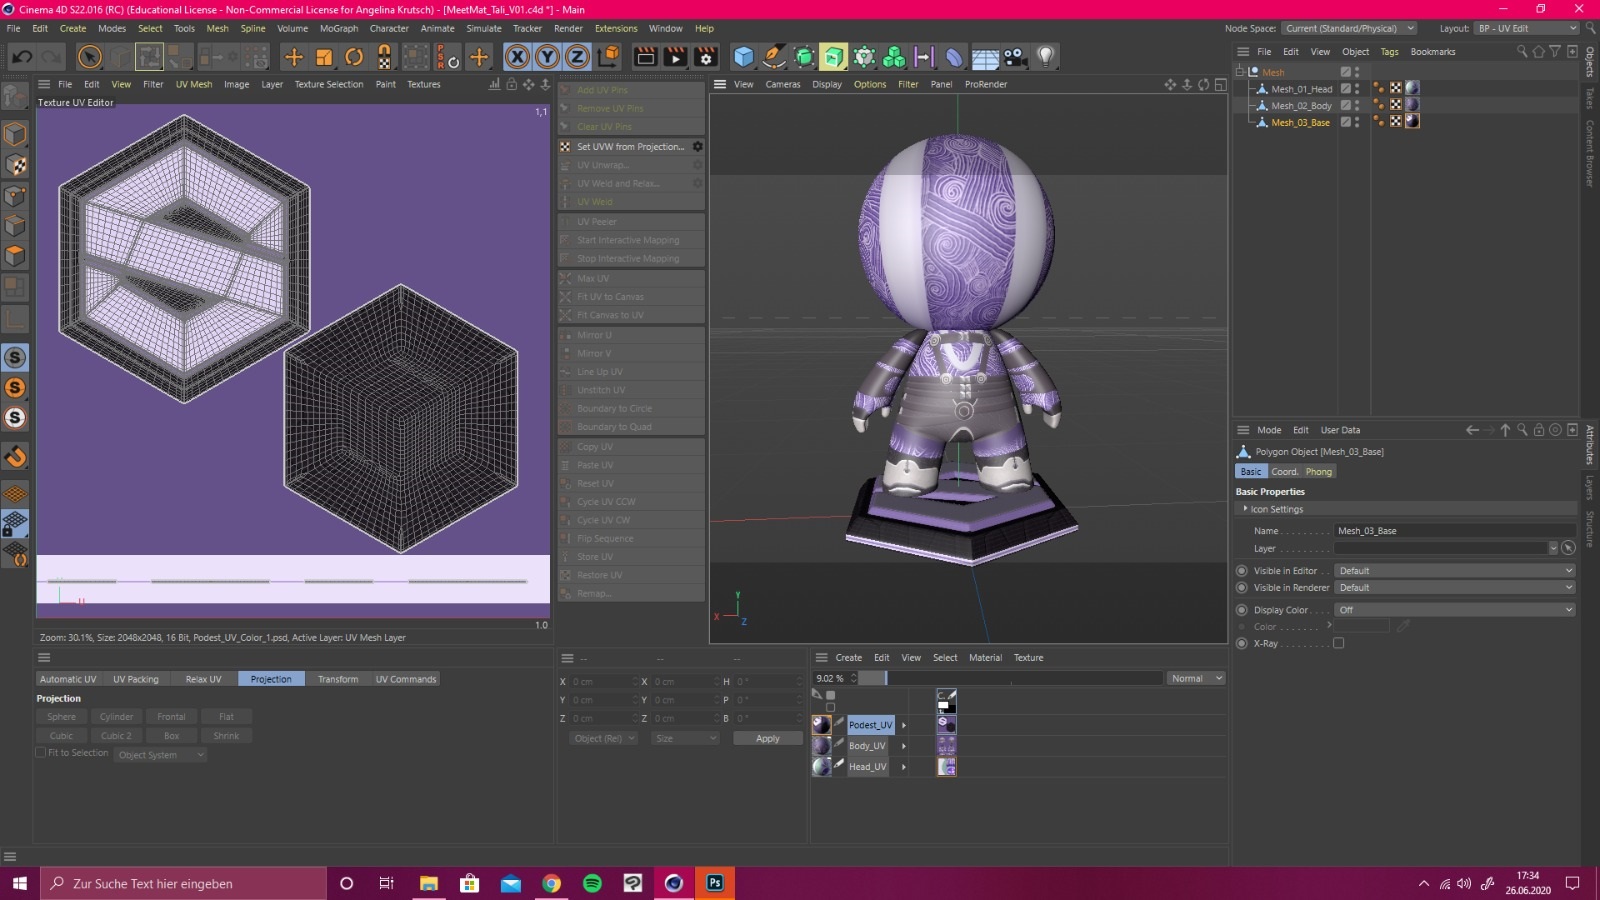Click the camera object icon in the toolbar
Screen dimensions: 1600x900
(x=1015, y=57)
